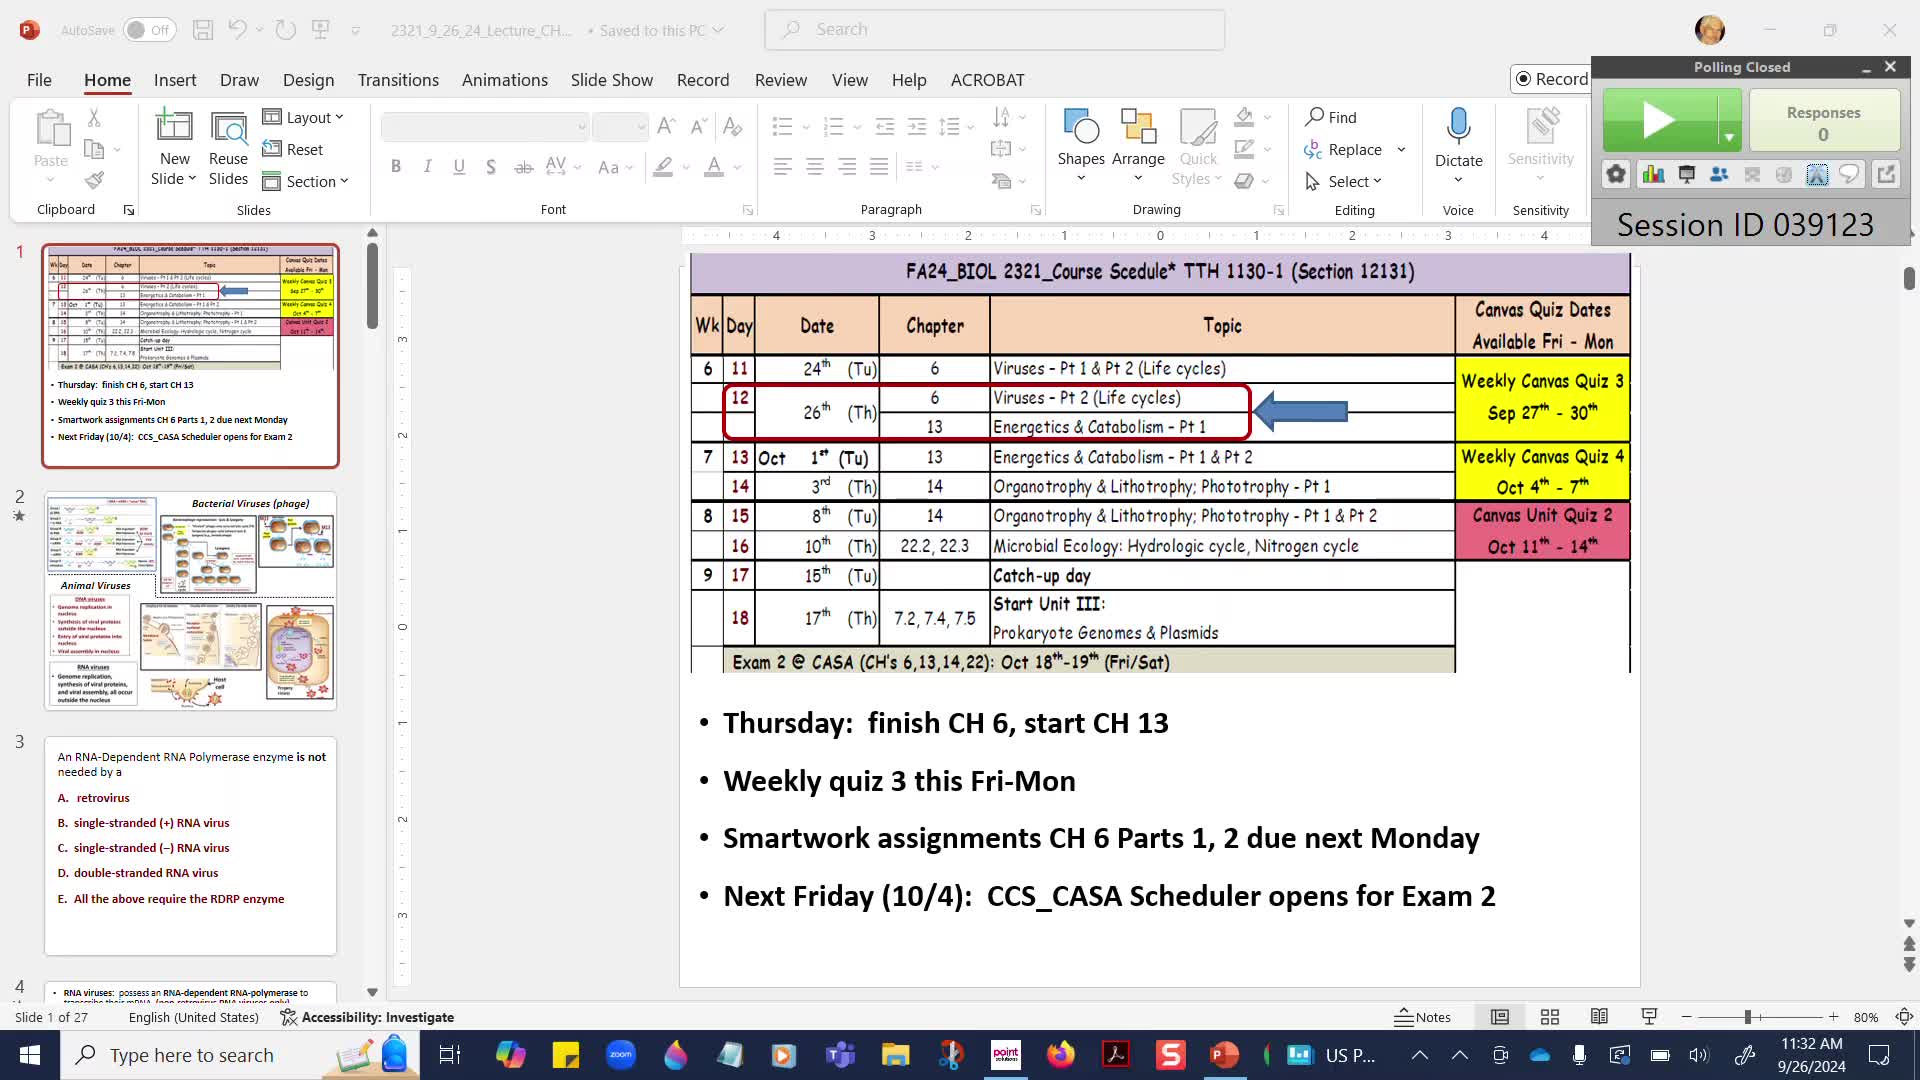Click the Format Painter brush icon
The width and height of the screenshot is (1920, 1080).
tap(94, 181)
